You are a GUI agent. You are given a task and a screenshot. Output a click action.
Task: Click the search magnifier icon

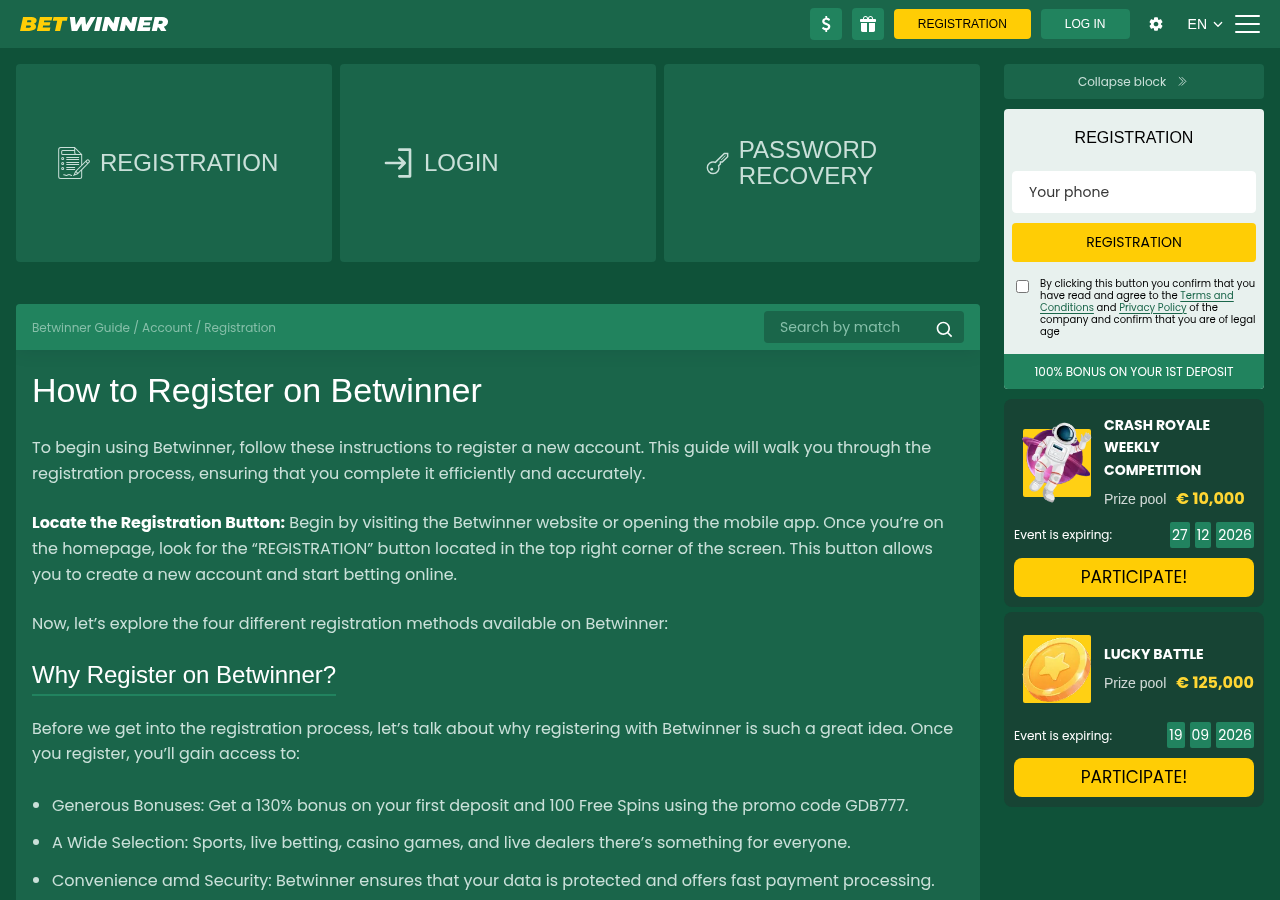[x=944, y=329]
